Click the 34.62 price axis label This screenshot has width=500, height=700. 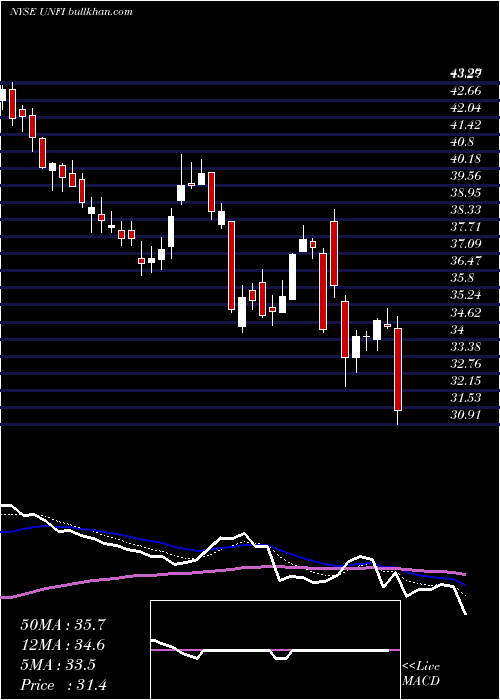[x=465, y=312]
